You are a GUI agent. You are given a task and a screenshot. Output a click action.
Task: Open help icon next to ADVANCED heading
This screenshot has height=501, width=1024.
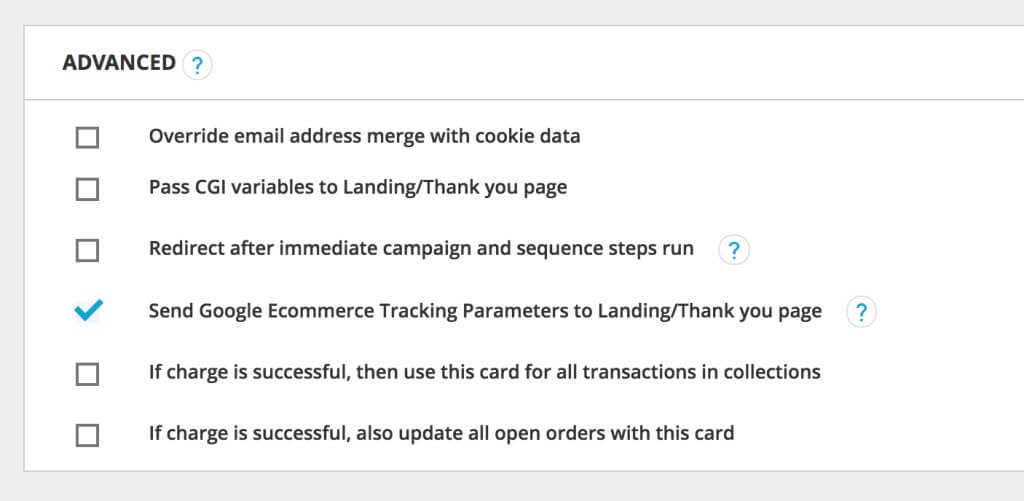point(197,65)
